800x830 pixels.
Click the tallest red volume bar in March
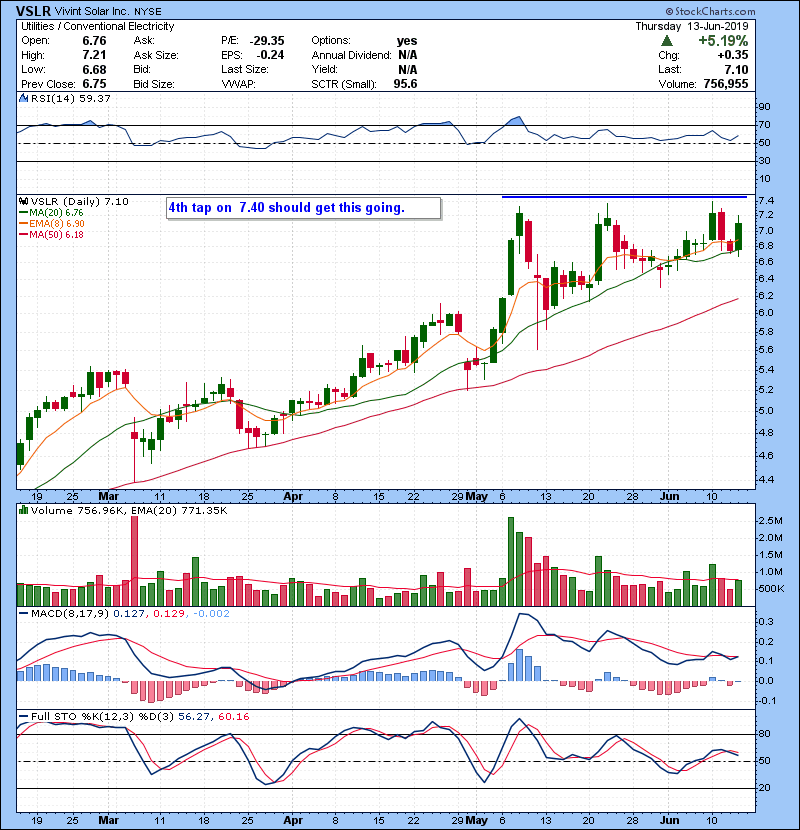pyautogui.click(x=134, y=561)
